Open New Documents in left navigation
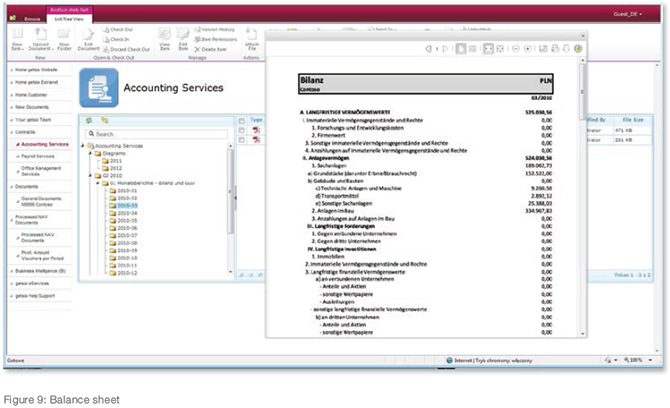Image resolution: width=670 pixels, height=408 pixels. [x=32, y=107]
